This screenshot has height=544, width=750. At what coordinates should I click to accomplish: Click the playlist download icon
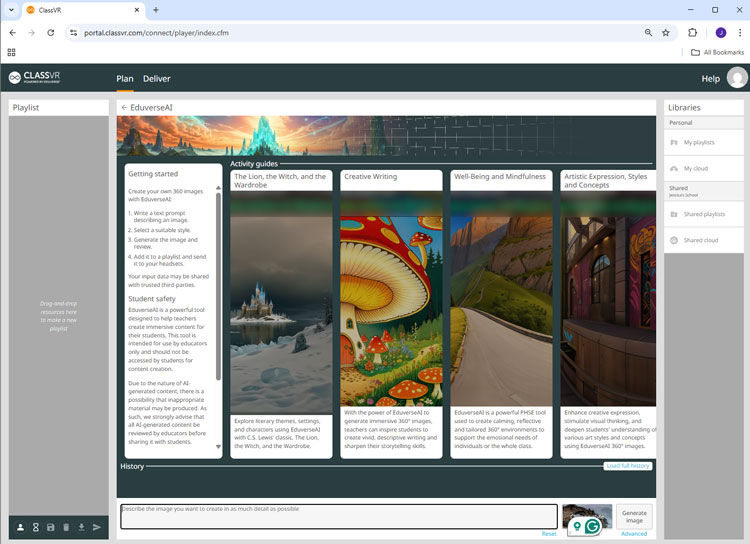point(81,527)
